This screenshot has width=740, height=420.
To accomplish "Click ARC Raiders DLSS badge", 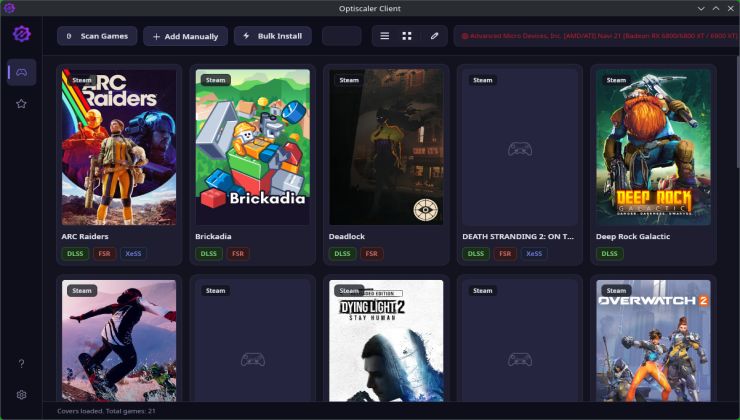I will click(x=75, y=253).
